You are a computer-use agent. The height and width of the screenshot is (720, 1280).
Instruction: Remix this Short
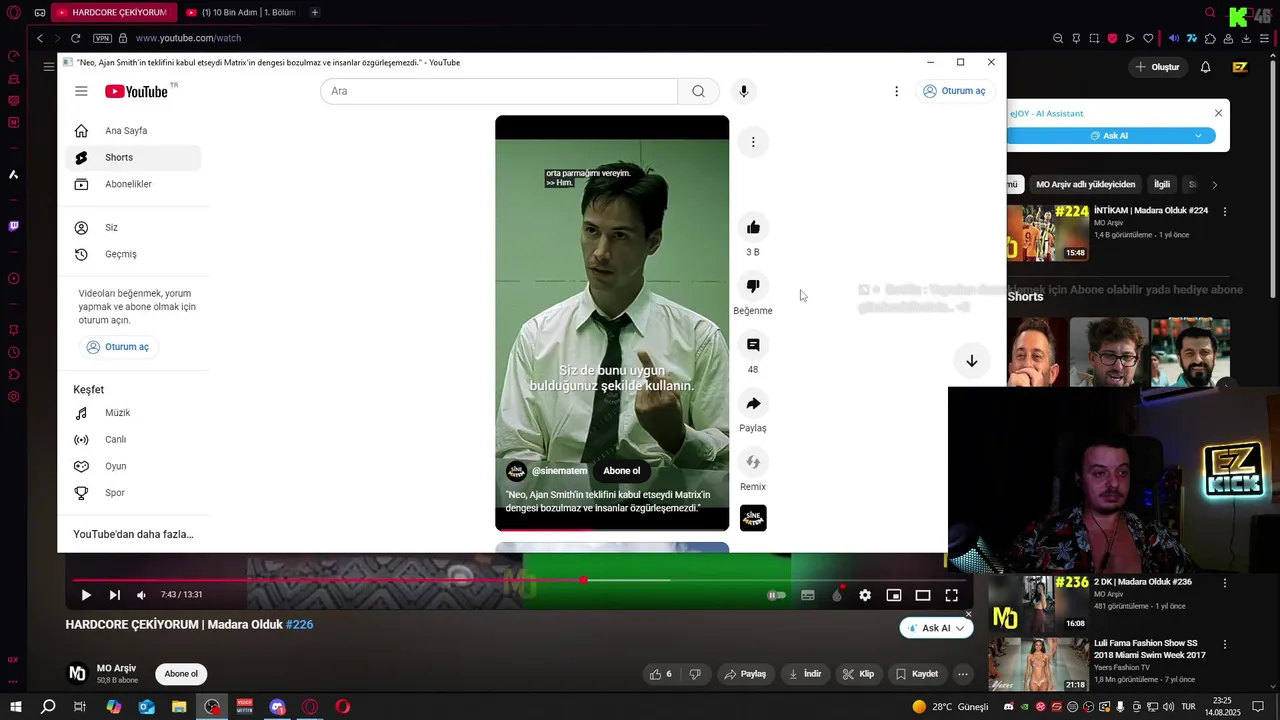click(753, 462)
